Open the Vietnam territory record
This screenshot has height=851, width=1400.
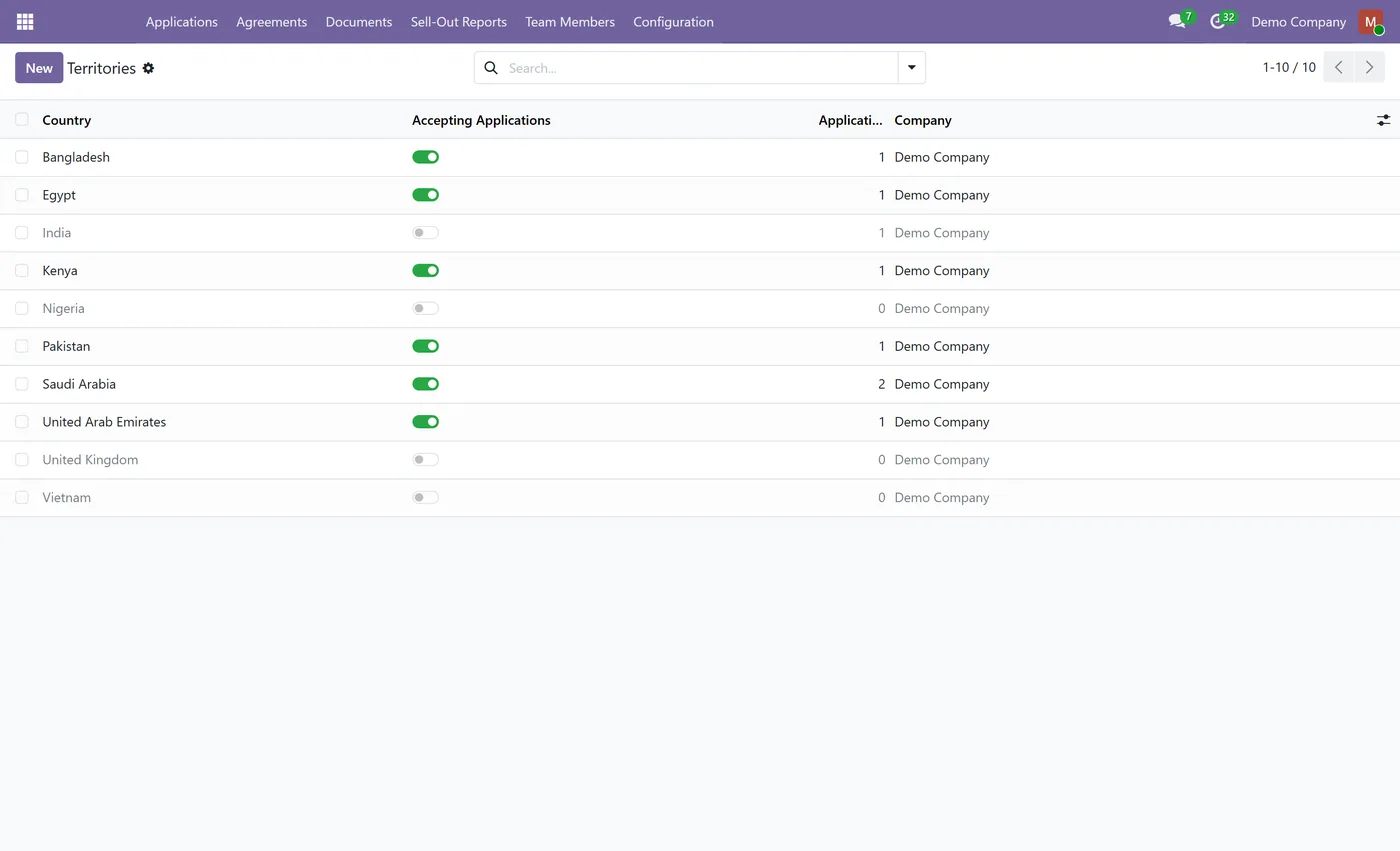tap(66, 497)
